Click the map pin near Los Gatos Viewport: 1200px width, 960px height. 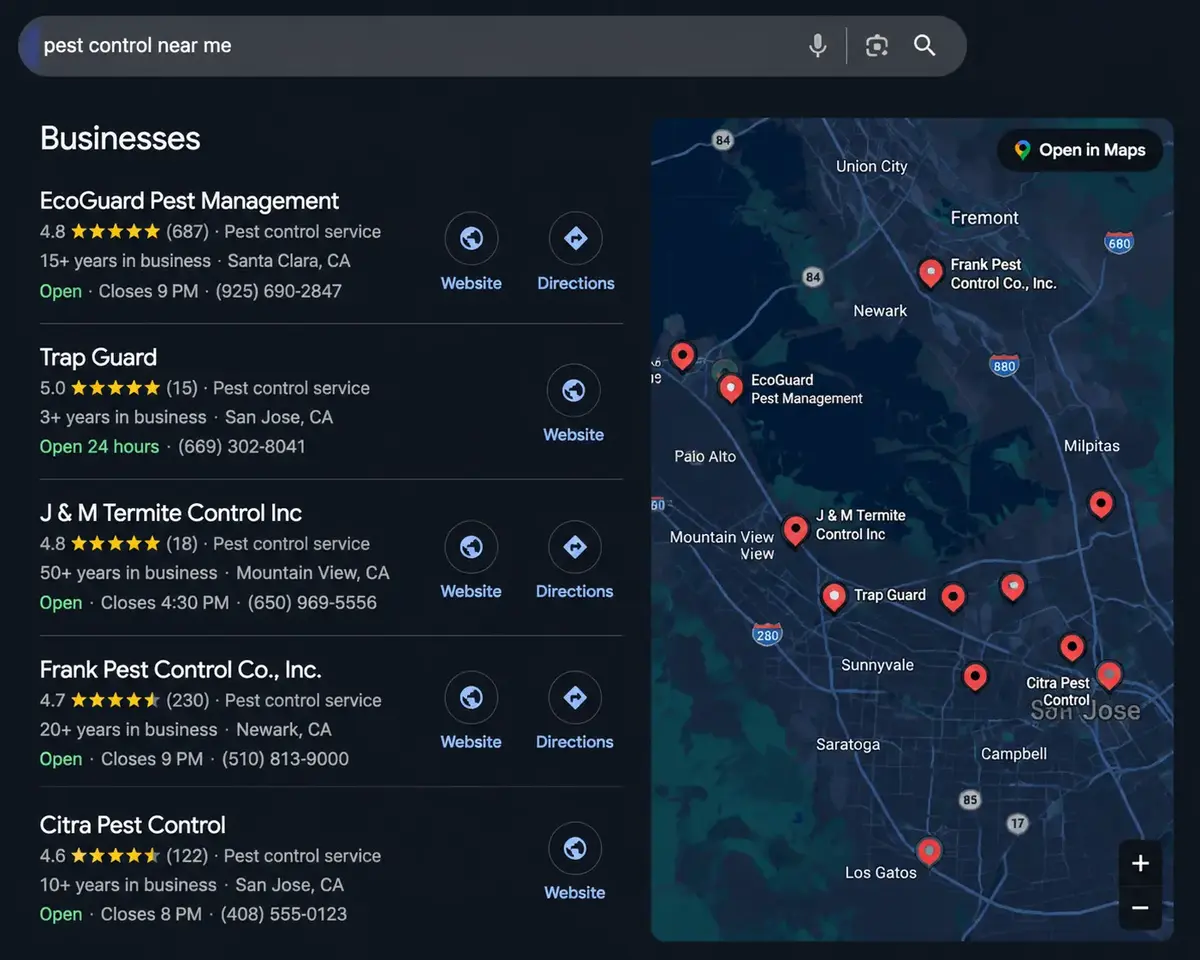929,852
